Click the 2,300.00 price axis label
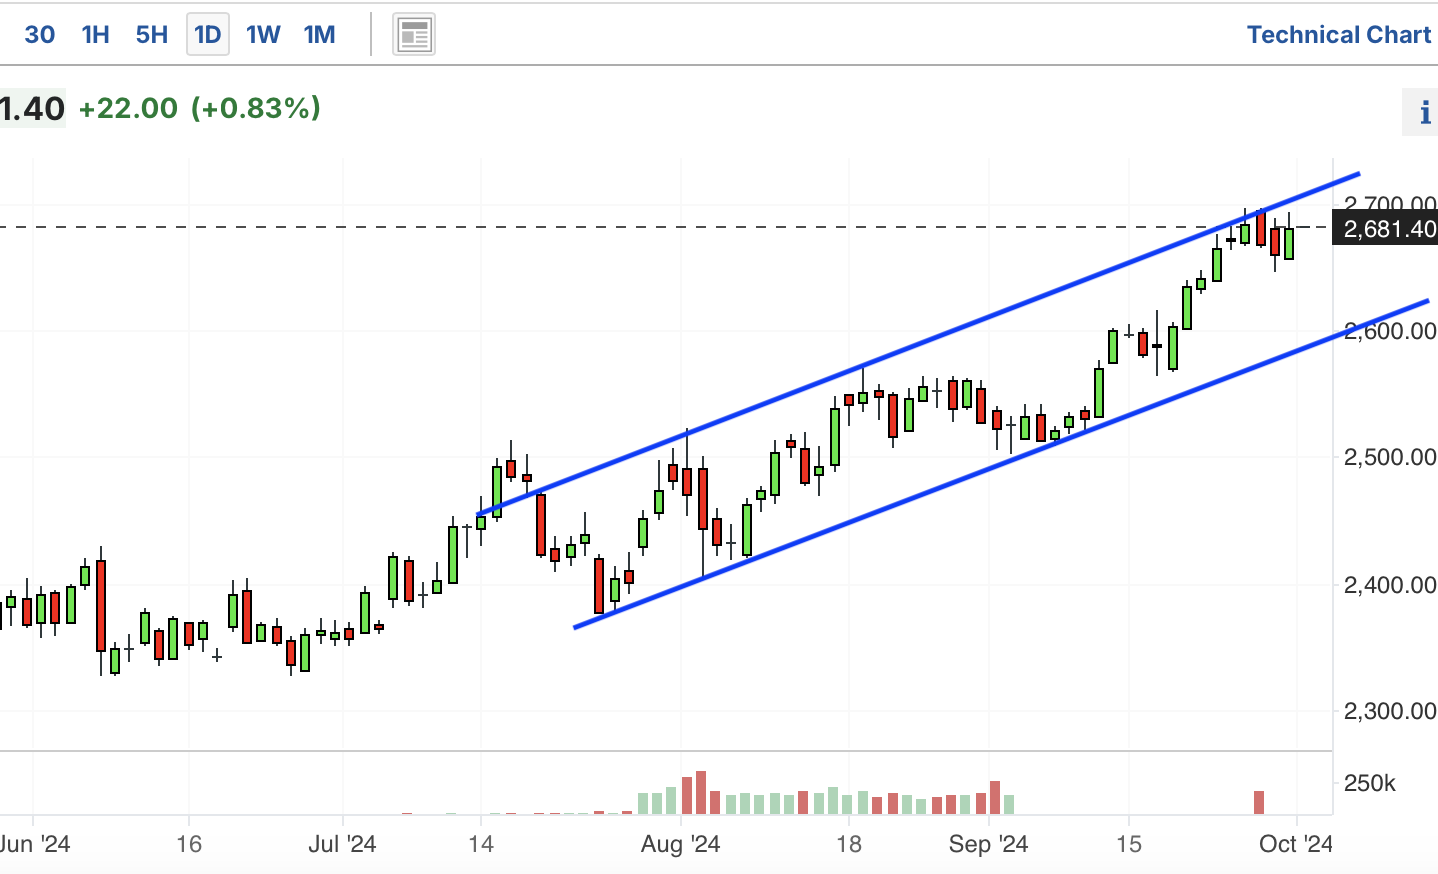 point(1390,711)
